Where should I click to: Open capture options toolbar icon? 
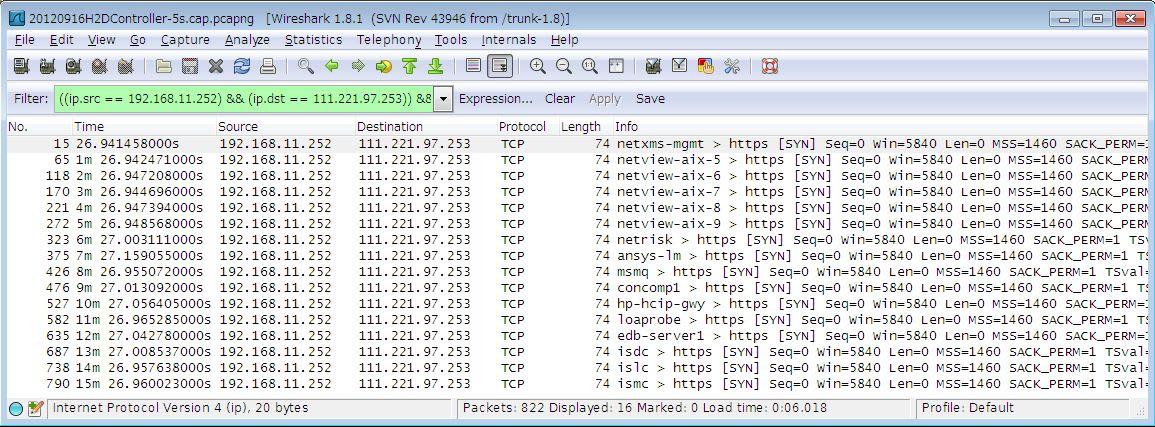47,67
